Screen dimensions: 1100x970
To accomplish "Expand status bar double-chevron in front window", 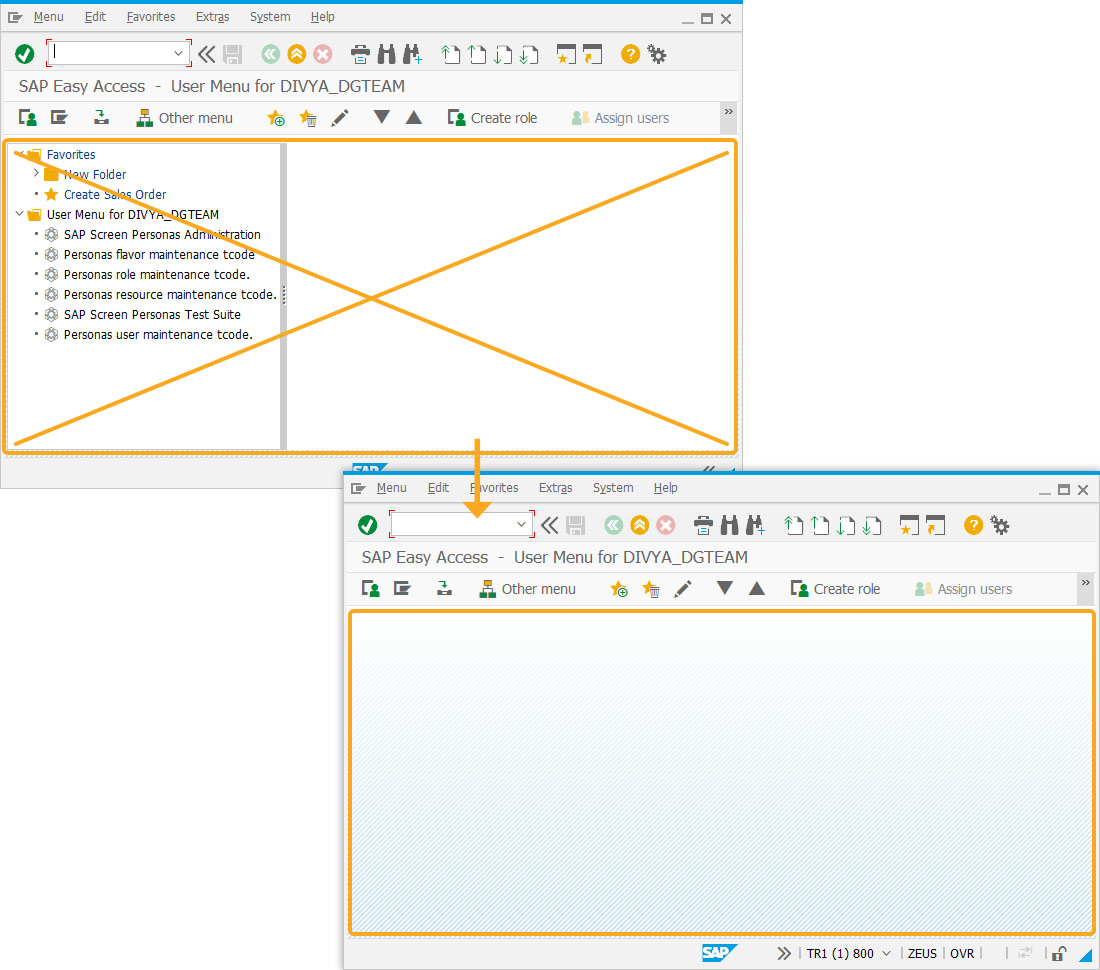I will click(x=784, y=953).
